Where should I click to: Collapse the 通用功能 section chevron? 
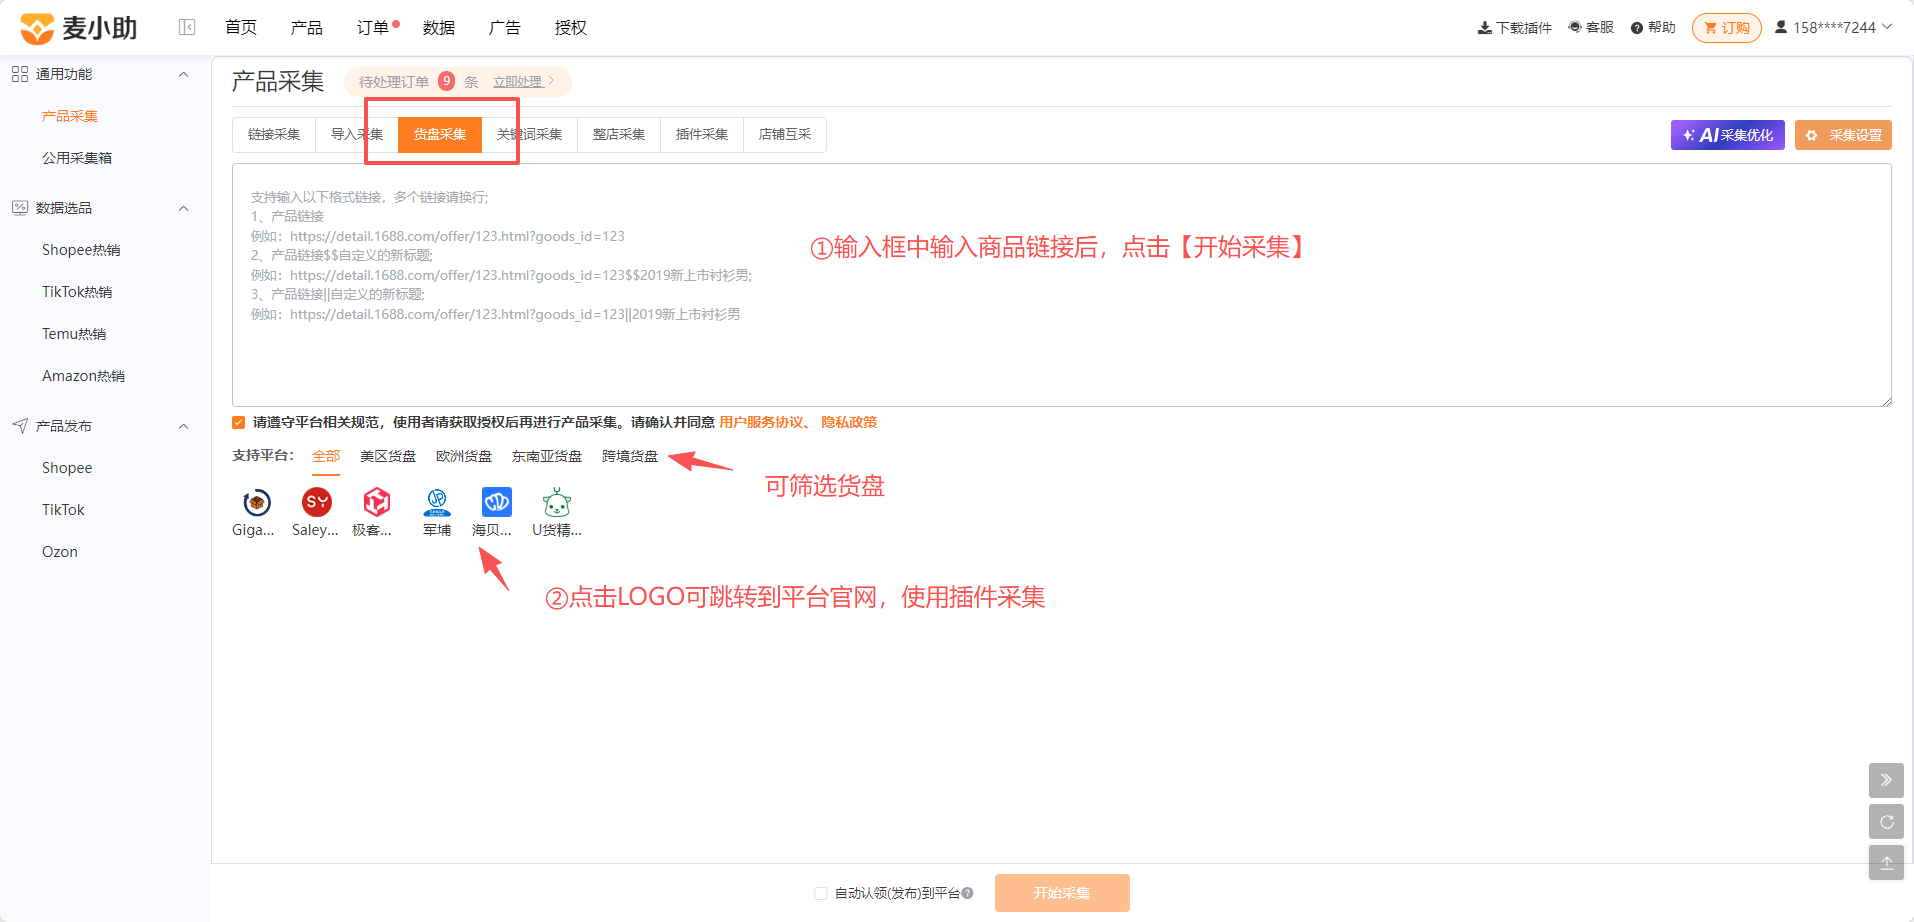tap(183, 74)
